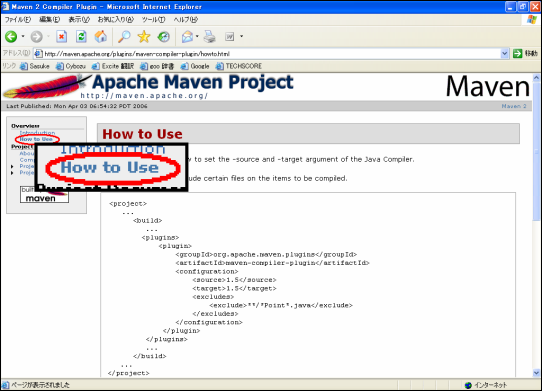Open the 表示(V) menu

[79, 19]
